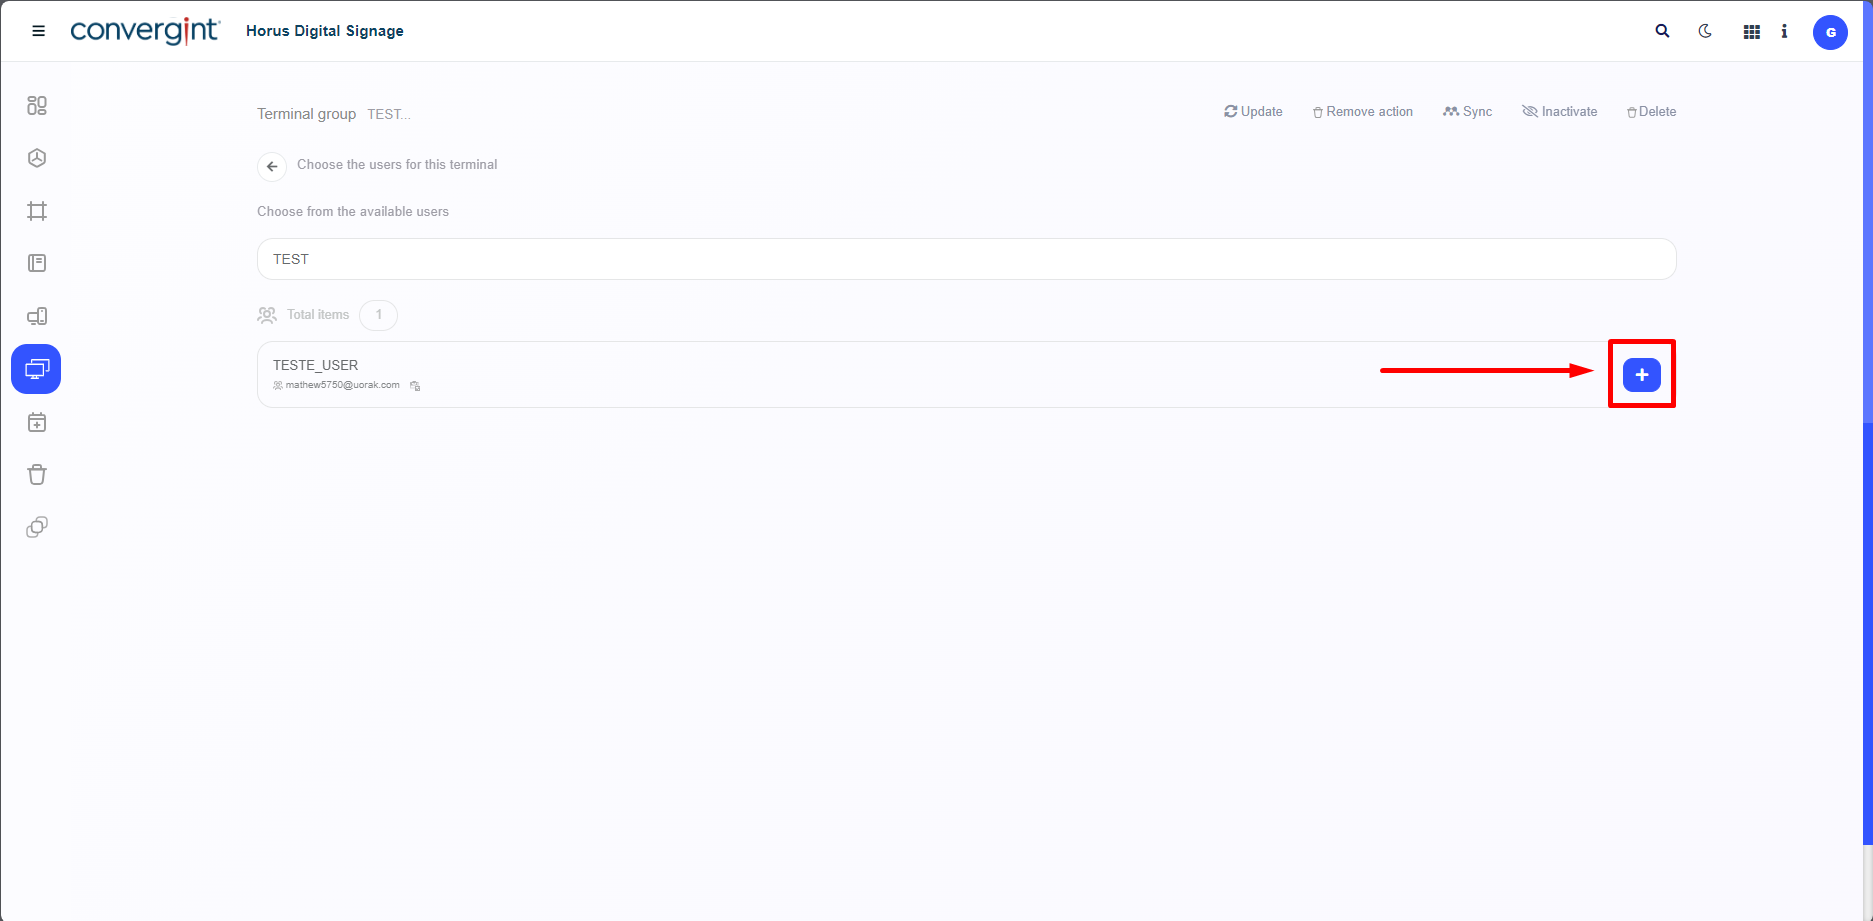Toggle dark mode moon icon
Screen dimensions: 1873x921
point(1705,31)
